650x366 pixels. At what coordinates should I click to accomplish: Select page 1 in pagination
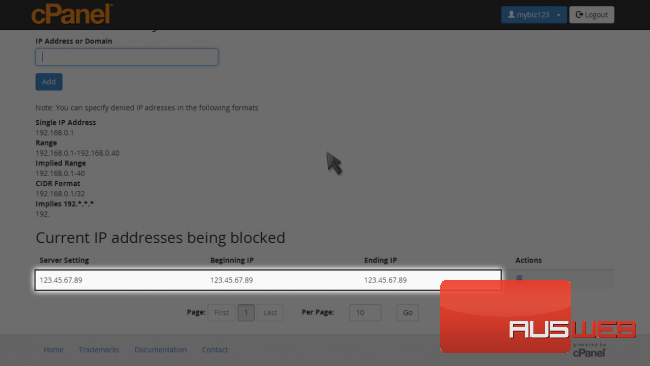246,313
